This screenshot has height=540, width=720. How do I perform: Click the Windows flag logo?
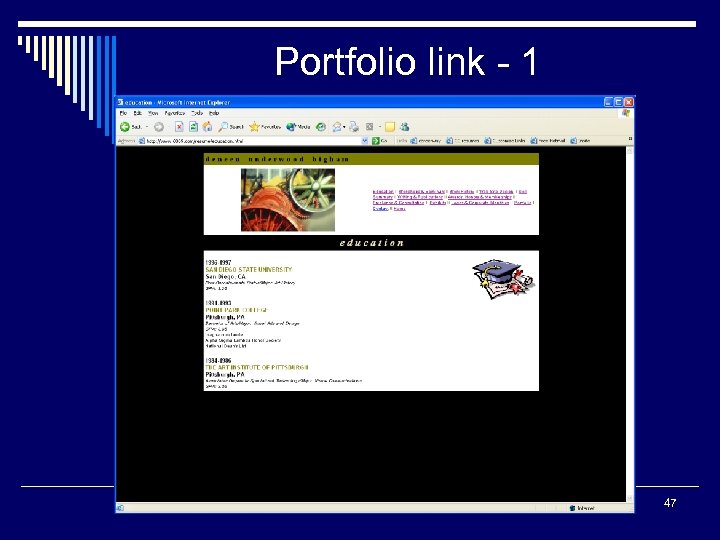coord(626,113)
